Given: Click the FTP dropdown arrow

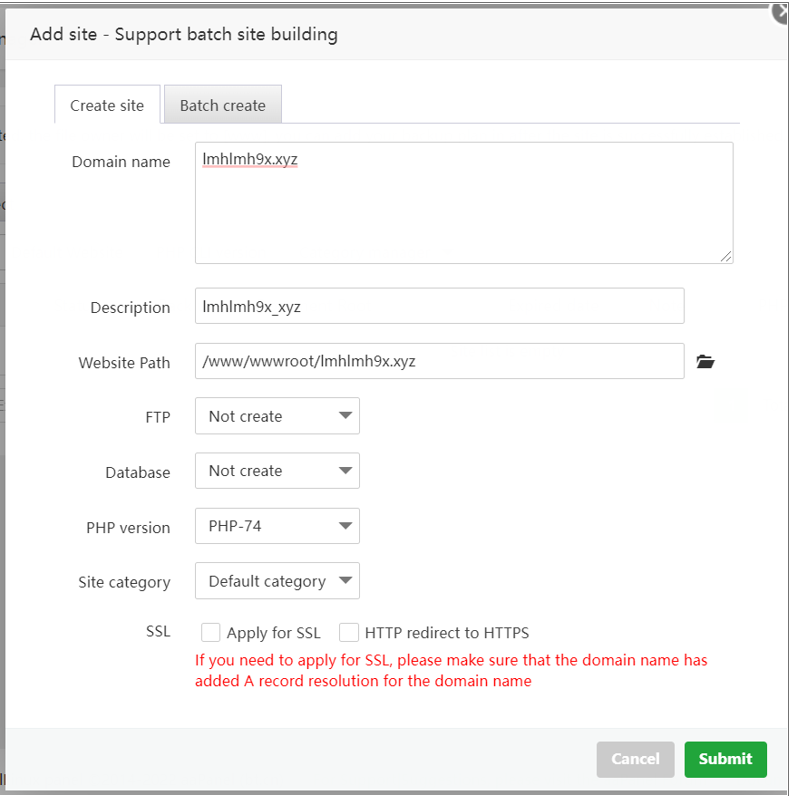Looking at the screenshot, I should coord(345,416).
